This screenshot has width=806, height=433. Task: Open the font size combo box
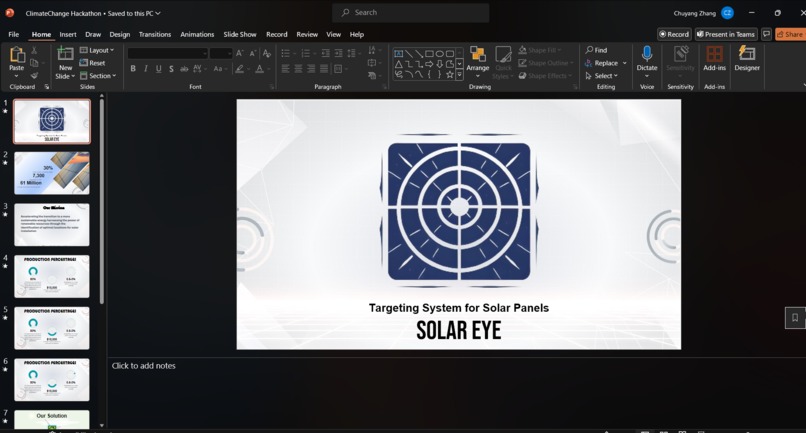click(x=221, y=53)
